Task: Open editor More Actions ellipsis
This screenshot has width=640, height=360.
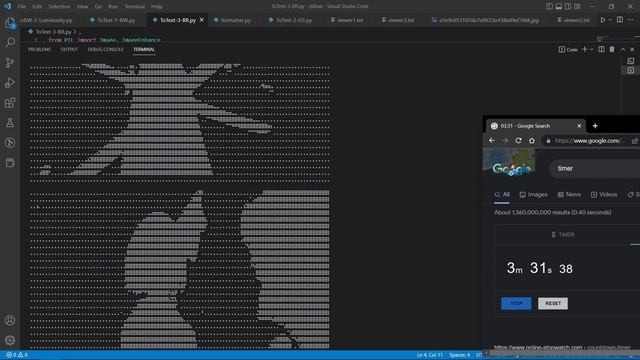Action: pyautogui.click(x=631, y=20)
